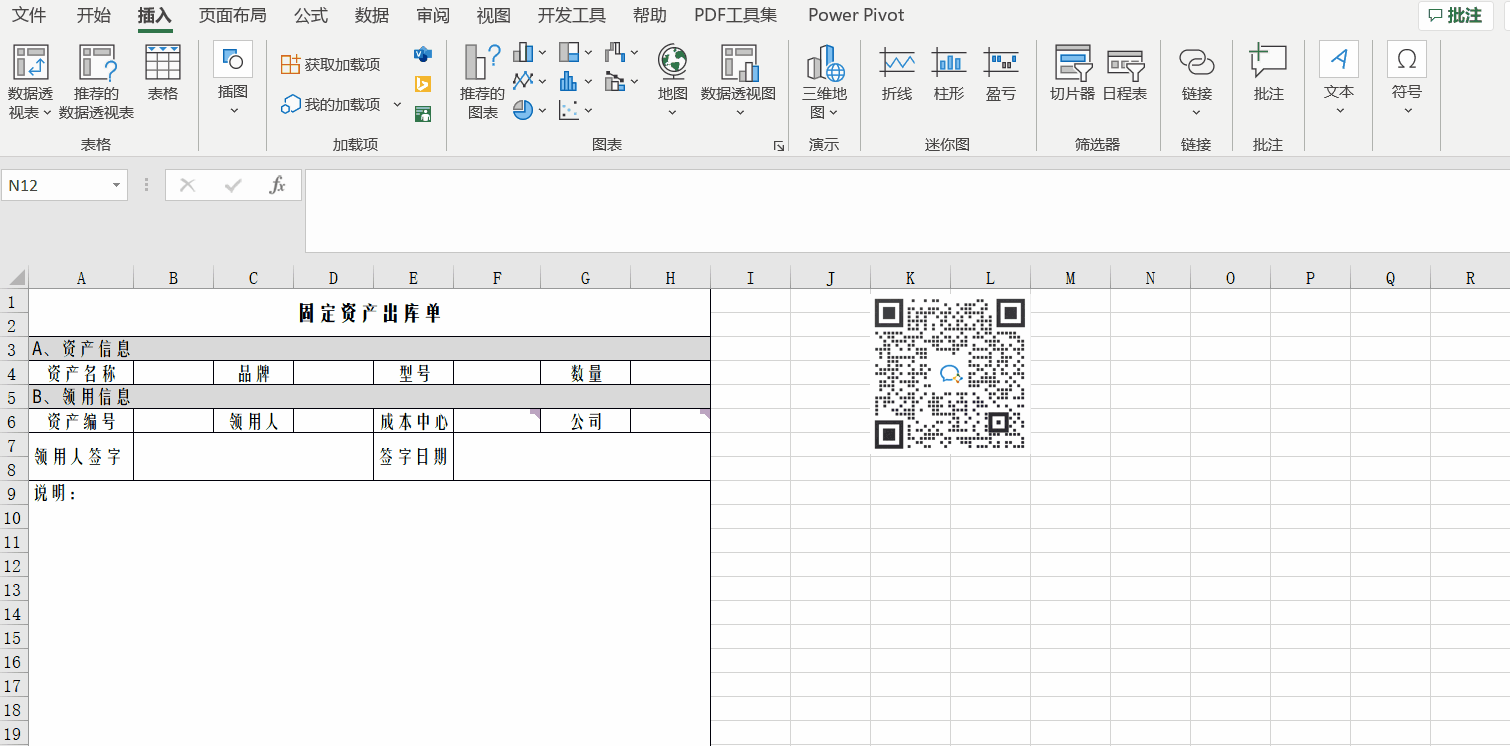1510x746 pixels.
Task: Expand My Add-ins dropdown arrow
Action: pyautogui.click(x=397, y=104)
